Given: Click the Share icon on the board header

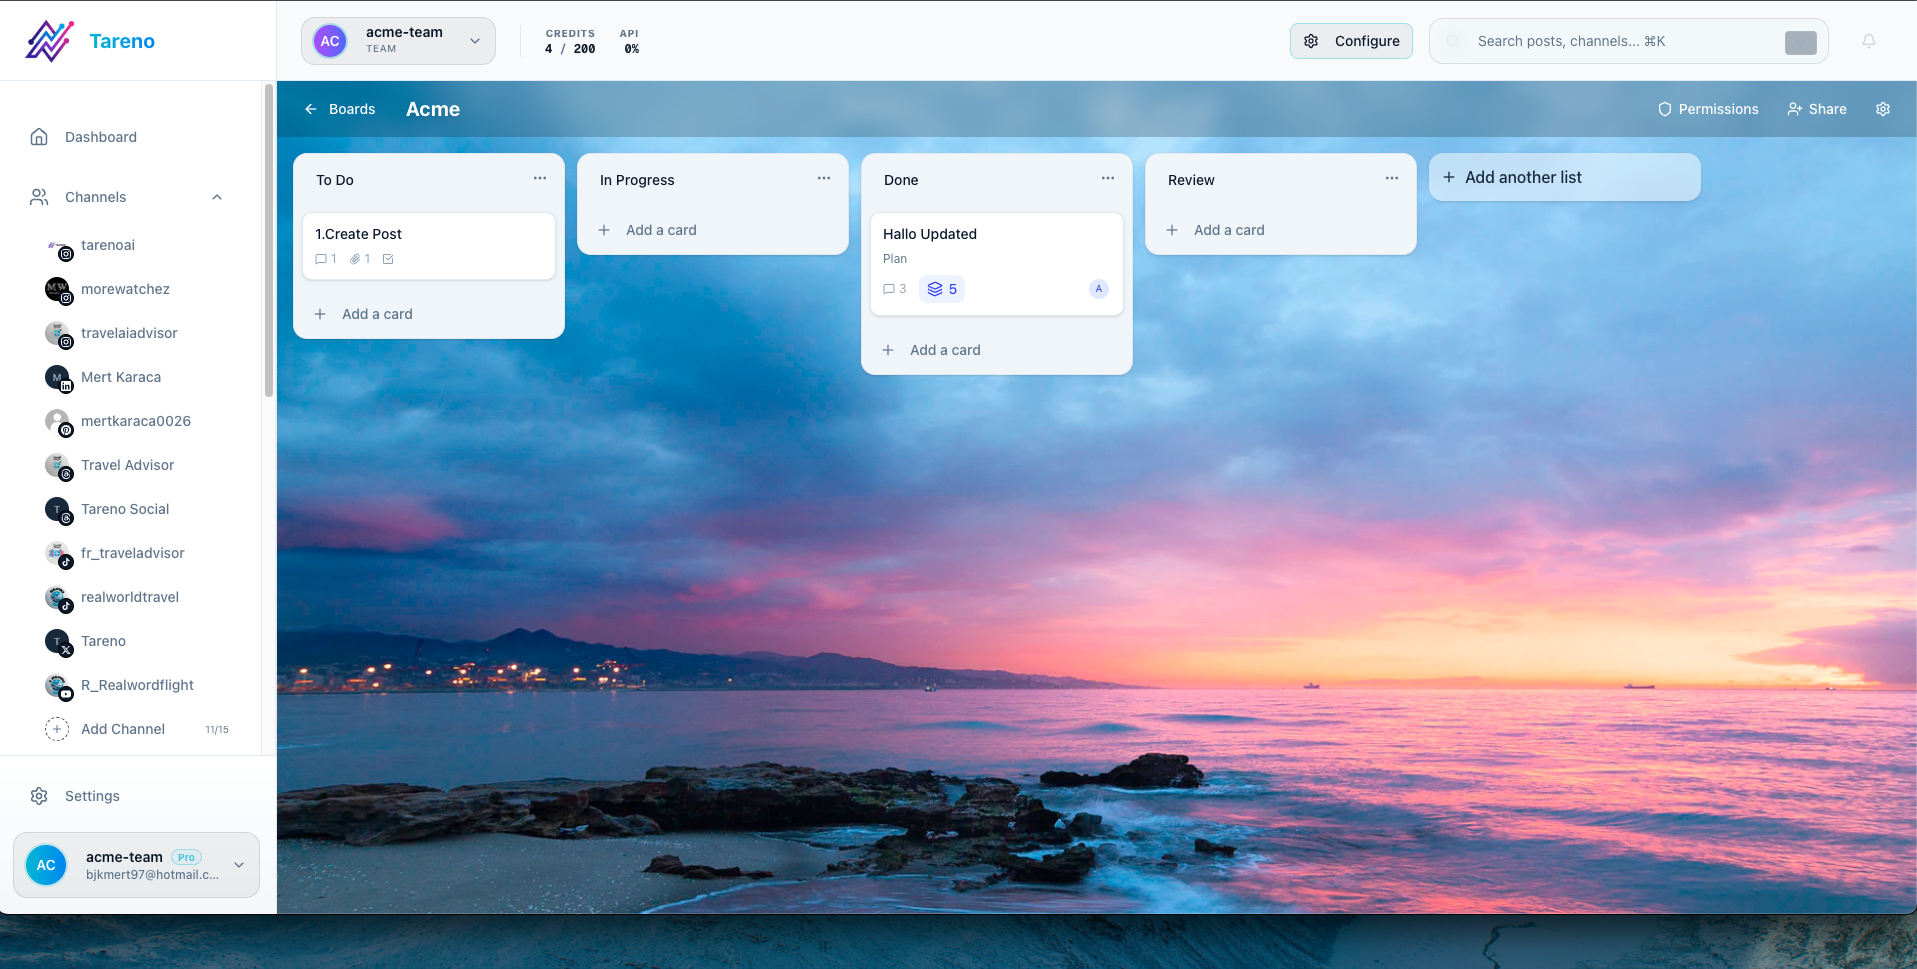Looking at the screenshot, I should [x=1794, y=109].
